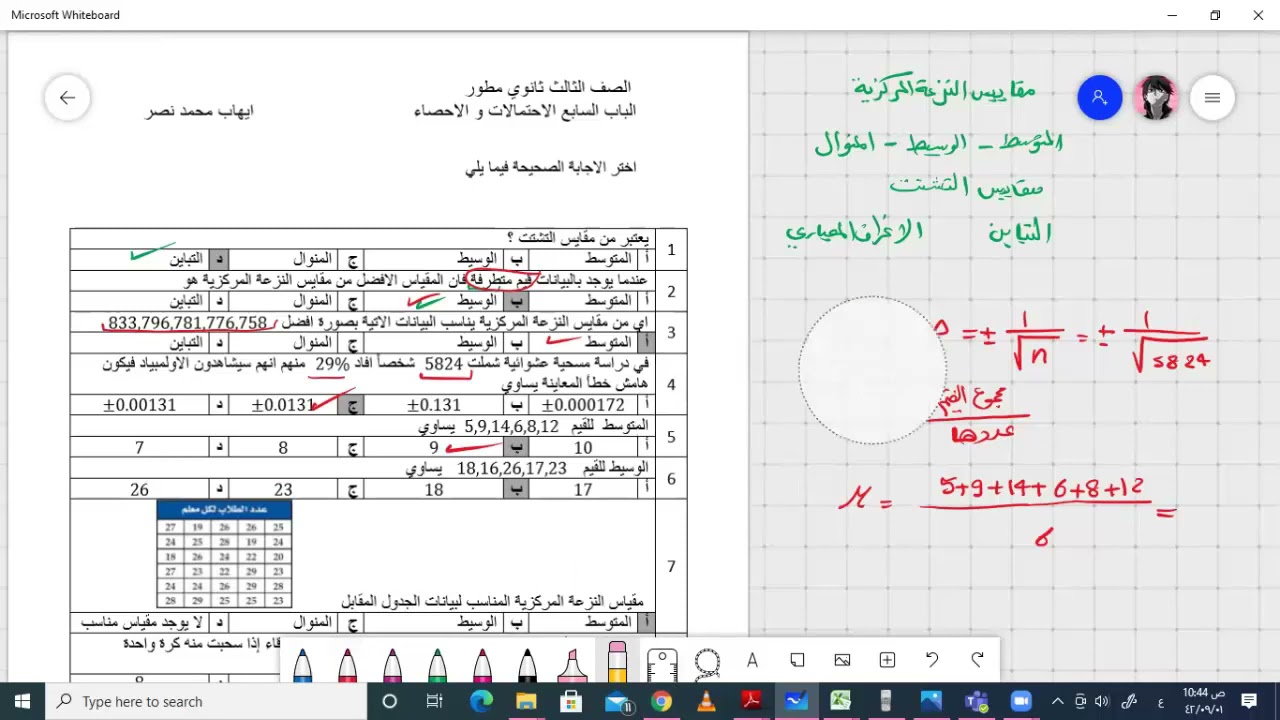Screen dimensions: 1280x720
Task: Open the taskbar clock showing 10:44
Action: pos(1203,701)
